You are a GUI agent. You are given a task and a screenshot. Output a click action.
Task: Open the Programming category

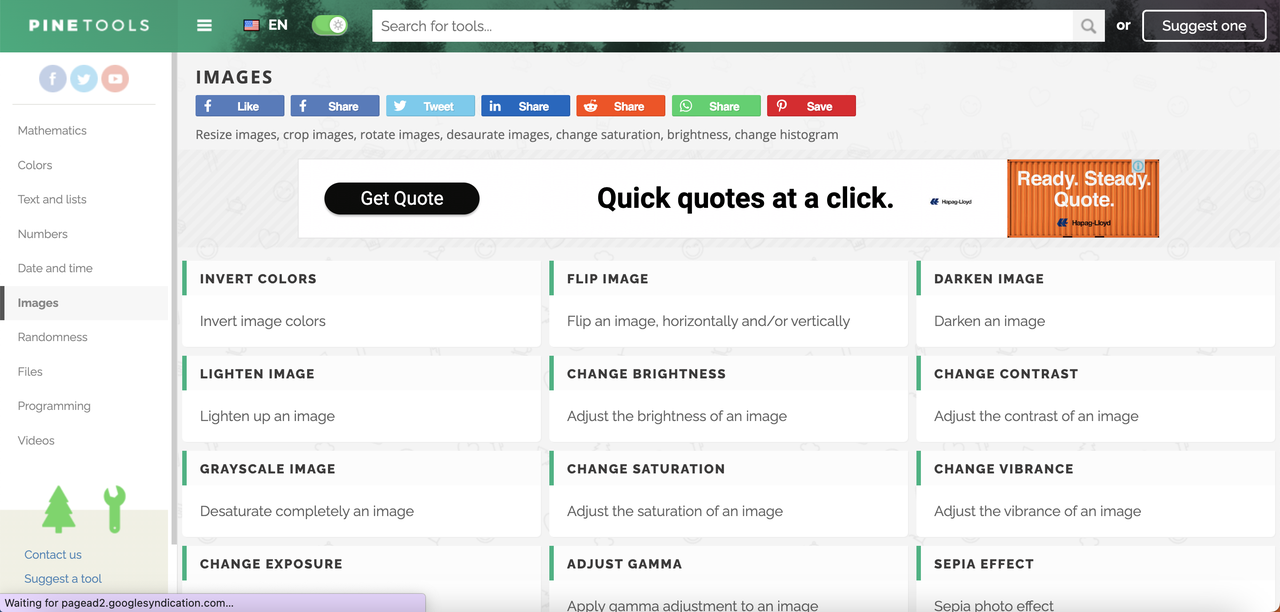coord(54,406)
